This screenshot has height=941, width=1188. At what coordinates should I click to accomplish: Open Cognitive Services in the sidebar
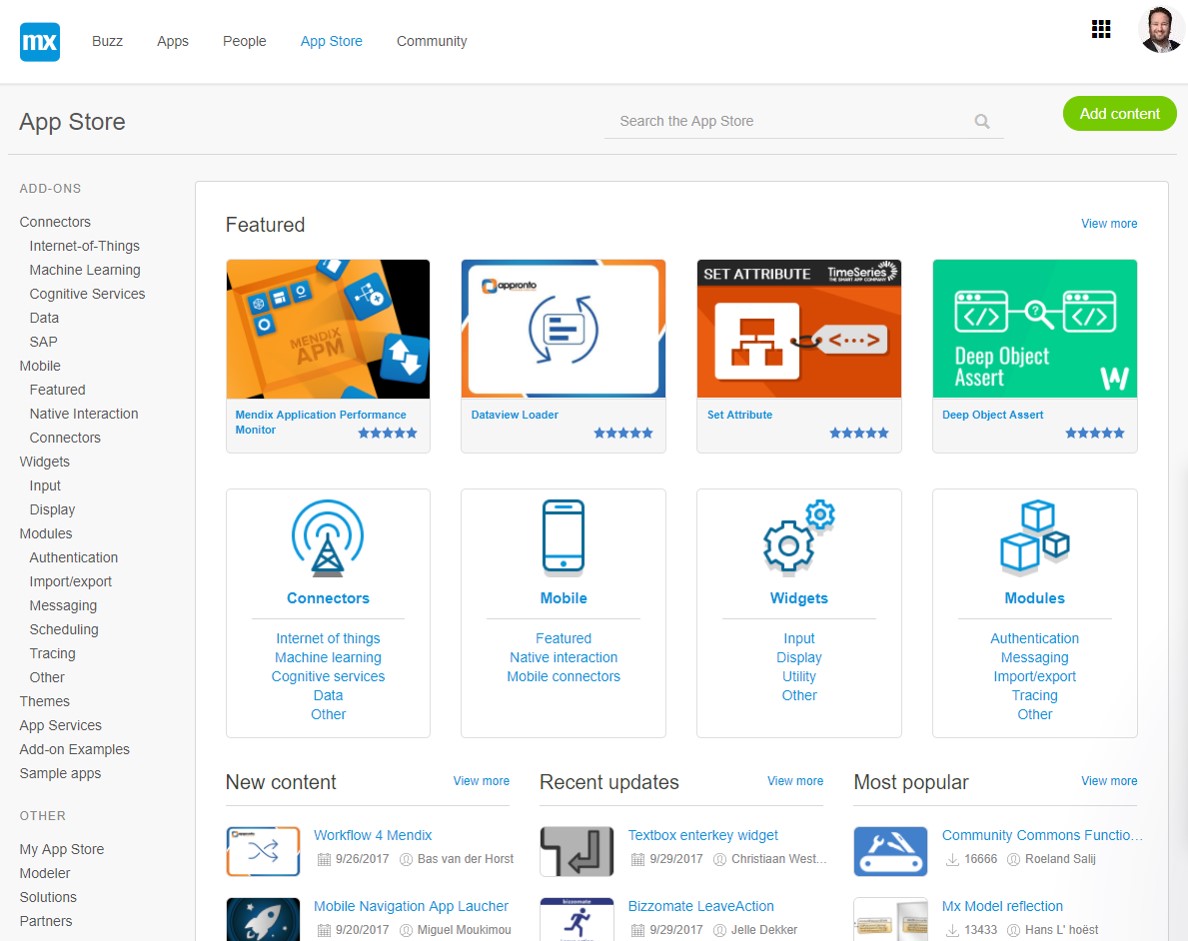click(x=87, y=294)
